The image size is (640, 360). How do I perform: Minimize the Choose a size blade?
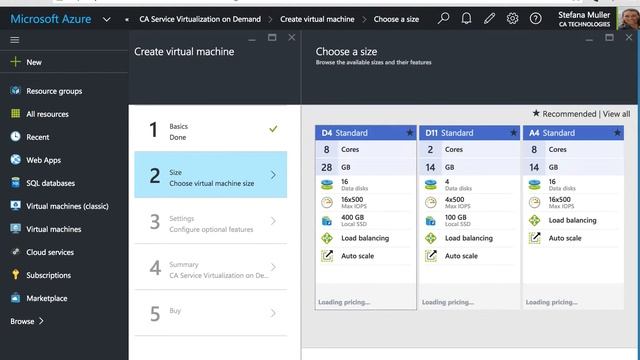pos(589,39)
